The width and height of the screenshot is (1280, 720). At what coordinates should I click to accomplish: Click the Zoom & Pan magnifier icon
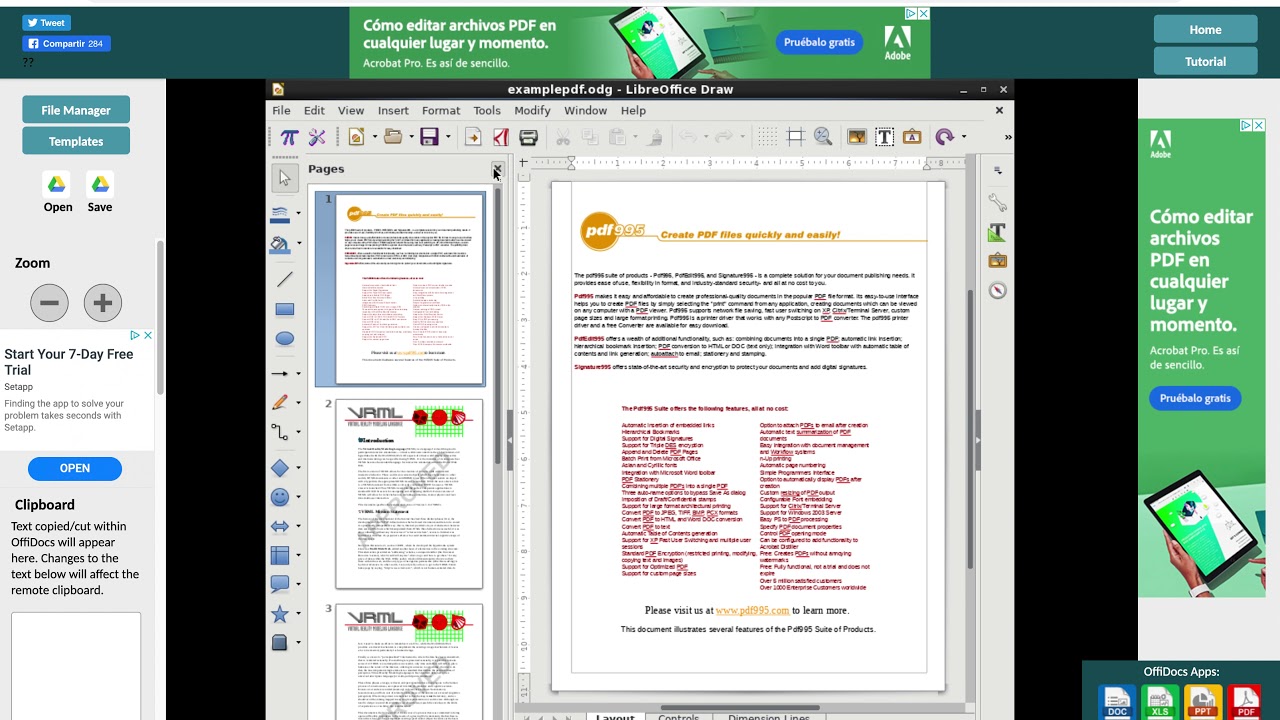pyautogui.click(x=823, y=137)
